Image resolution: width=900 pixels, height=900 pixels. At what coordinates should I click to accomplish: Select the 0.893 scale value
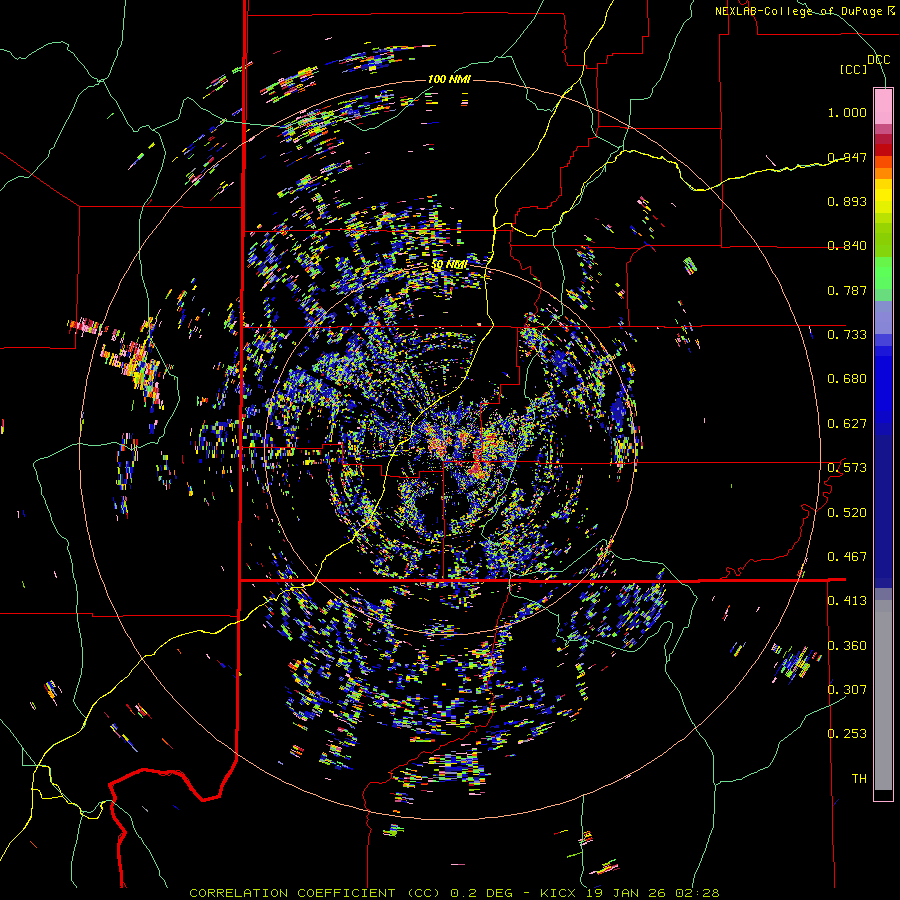point(847,201)
